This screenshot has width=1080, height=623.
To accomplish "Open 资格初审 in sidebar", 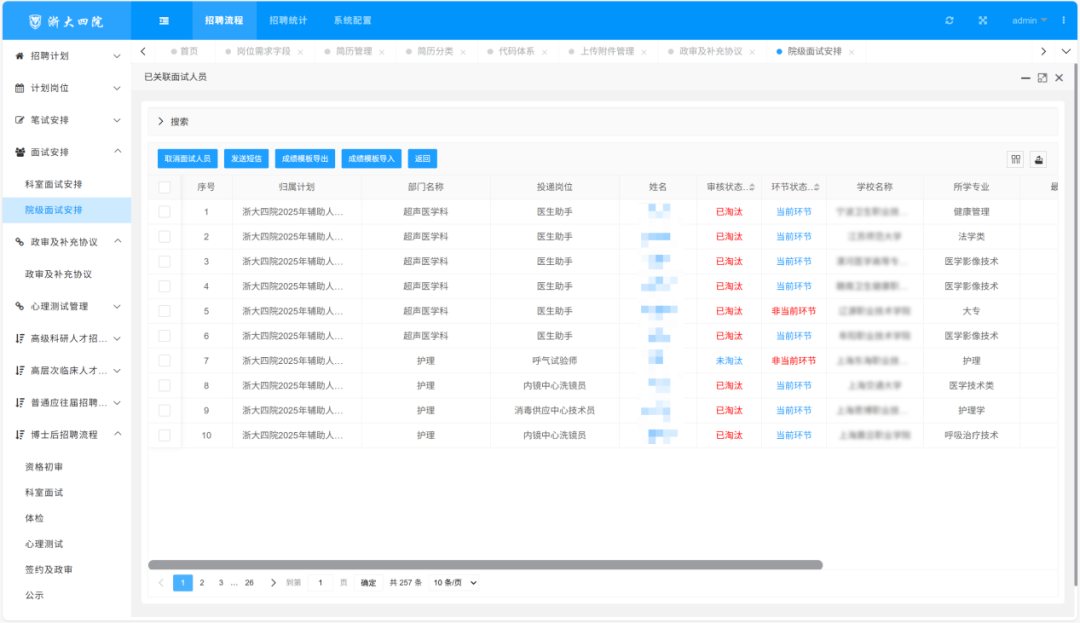I will (x=44, y=467).
